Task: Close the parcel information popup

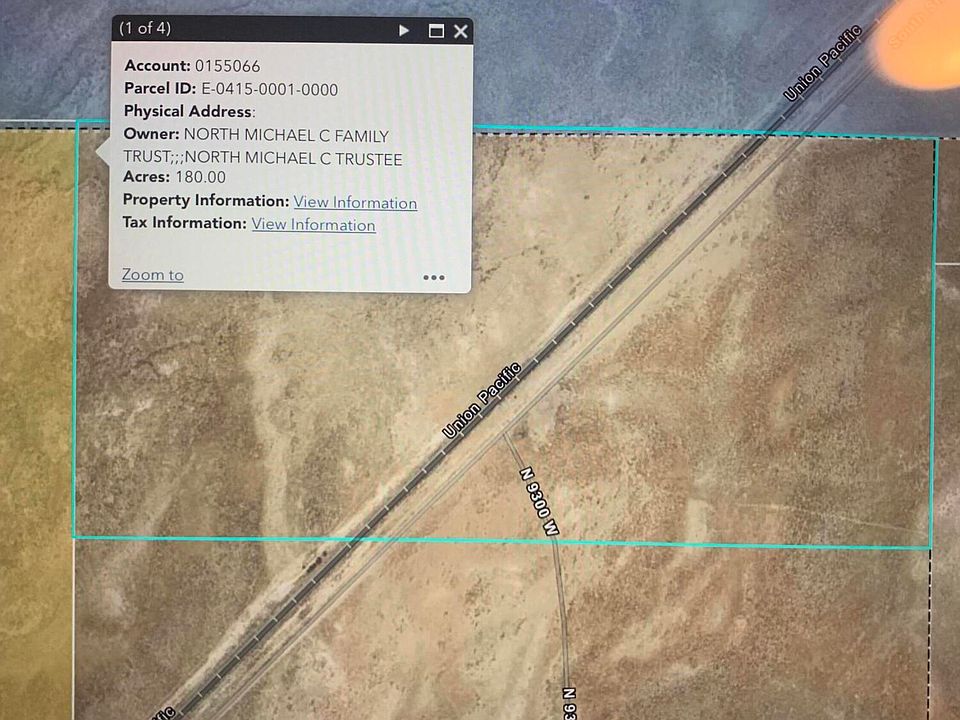Action: point(460,30)
